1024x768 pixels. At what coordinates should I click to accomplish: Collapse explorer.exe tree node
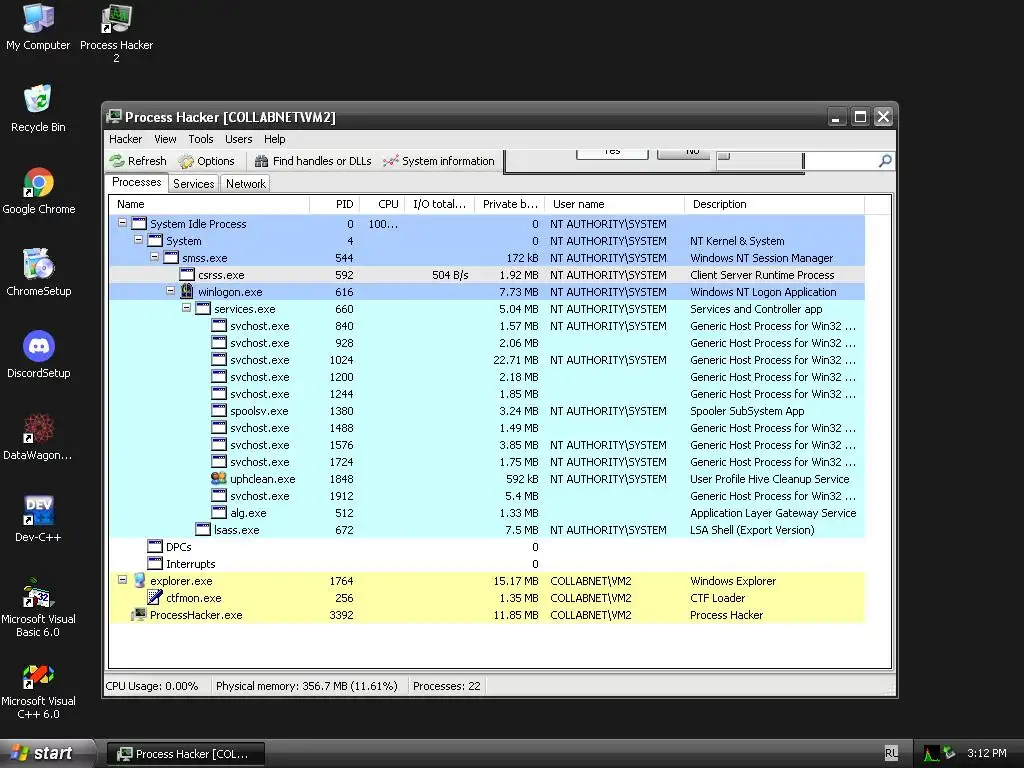point(122,579)
